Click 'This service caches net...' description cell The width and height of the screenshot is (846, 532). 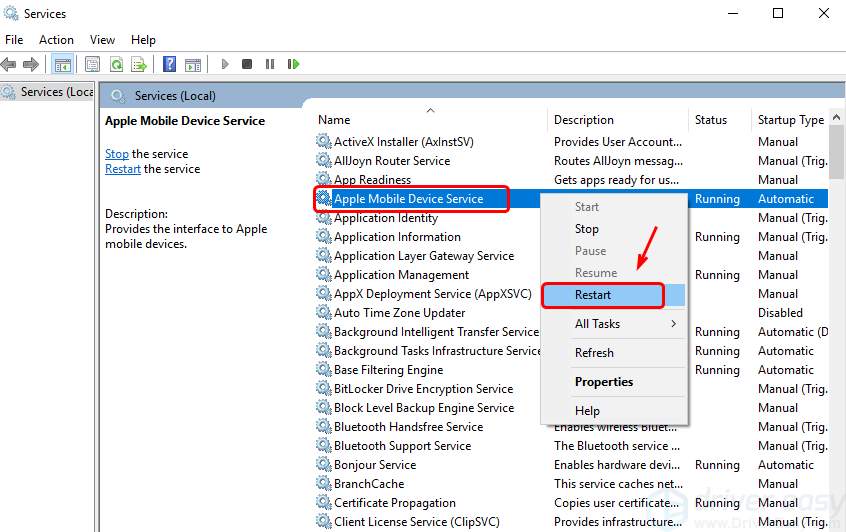click(x=618, y=484)
